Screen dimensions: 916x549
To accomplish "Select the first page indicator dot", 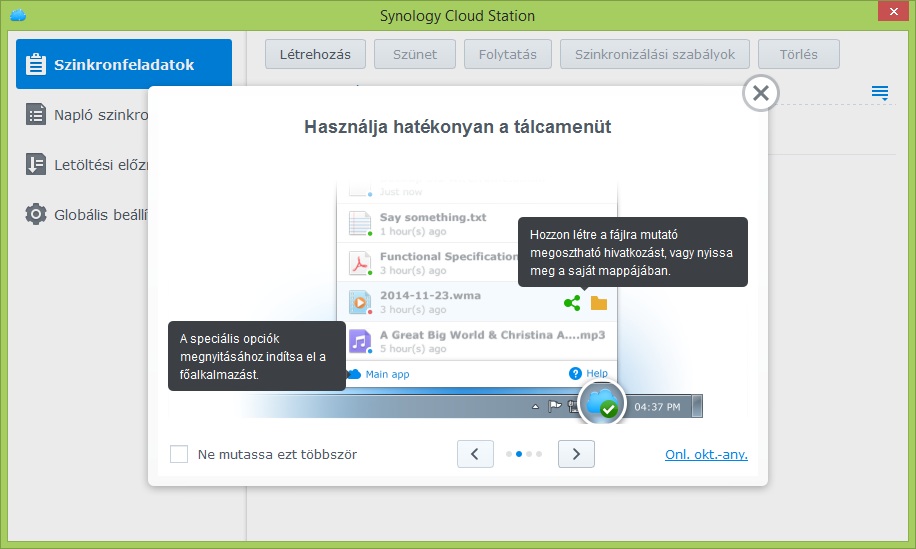I will pos(509,454).
